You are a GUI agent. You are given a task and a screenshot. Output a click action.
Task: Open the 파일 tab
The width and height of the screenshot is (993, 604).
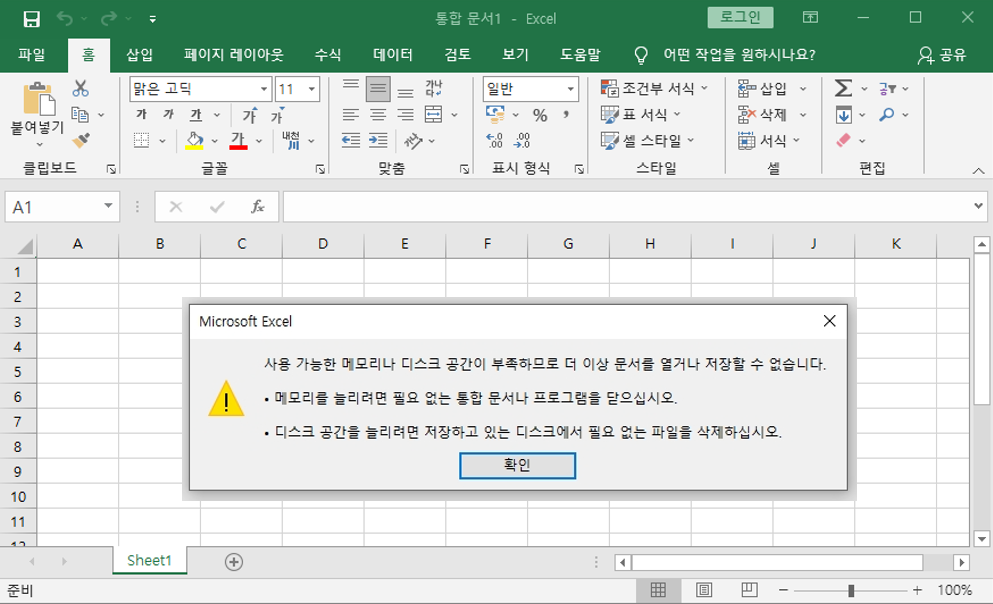[32, 54]
